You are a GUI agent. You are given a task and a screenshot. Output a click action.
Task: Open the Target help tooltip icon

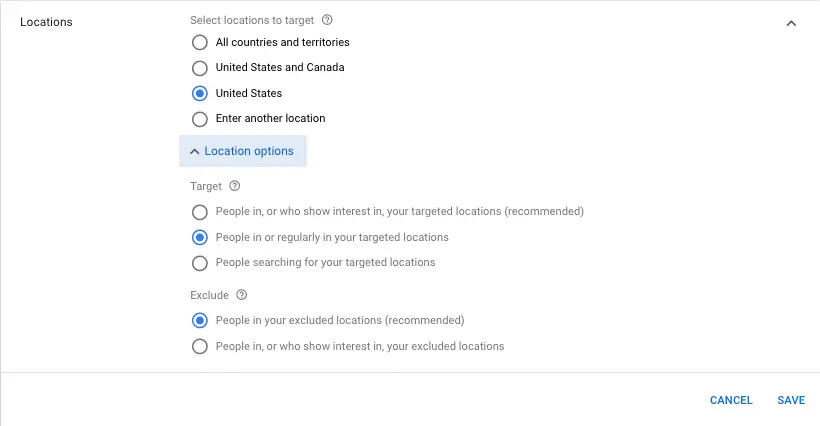point(235,186)
